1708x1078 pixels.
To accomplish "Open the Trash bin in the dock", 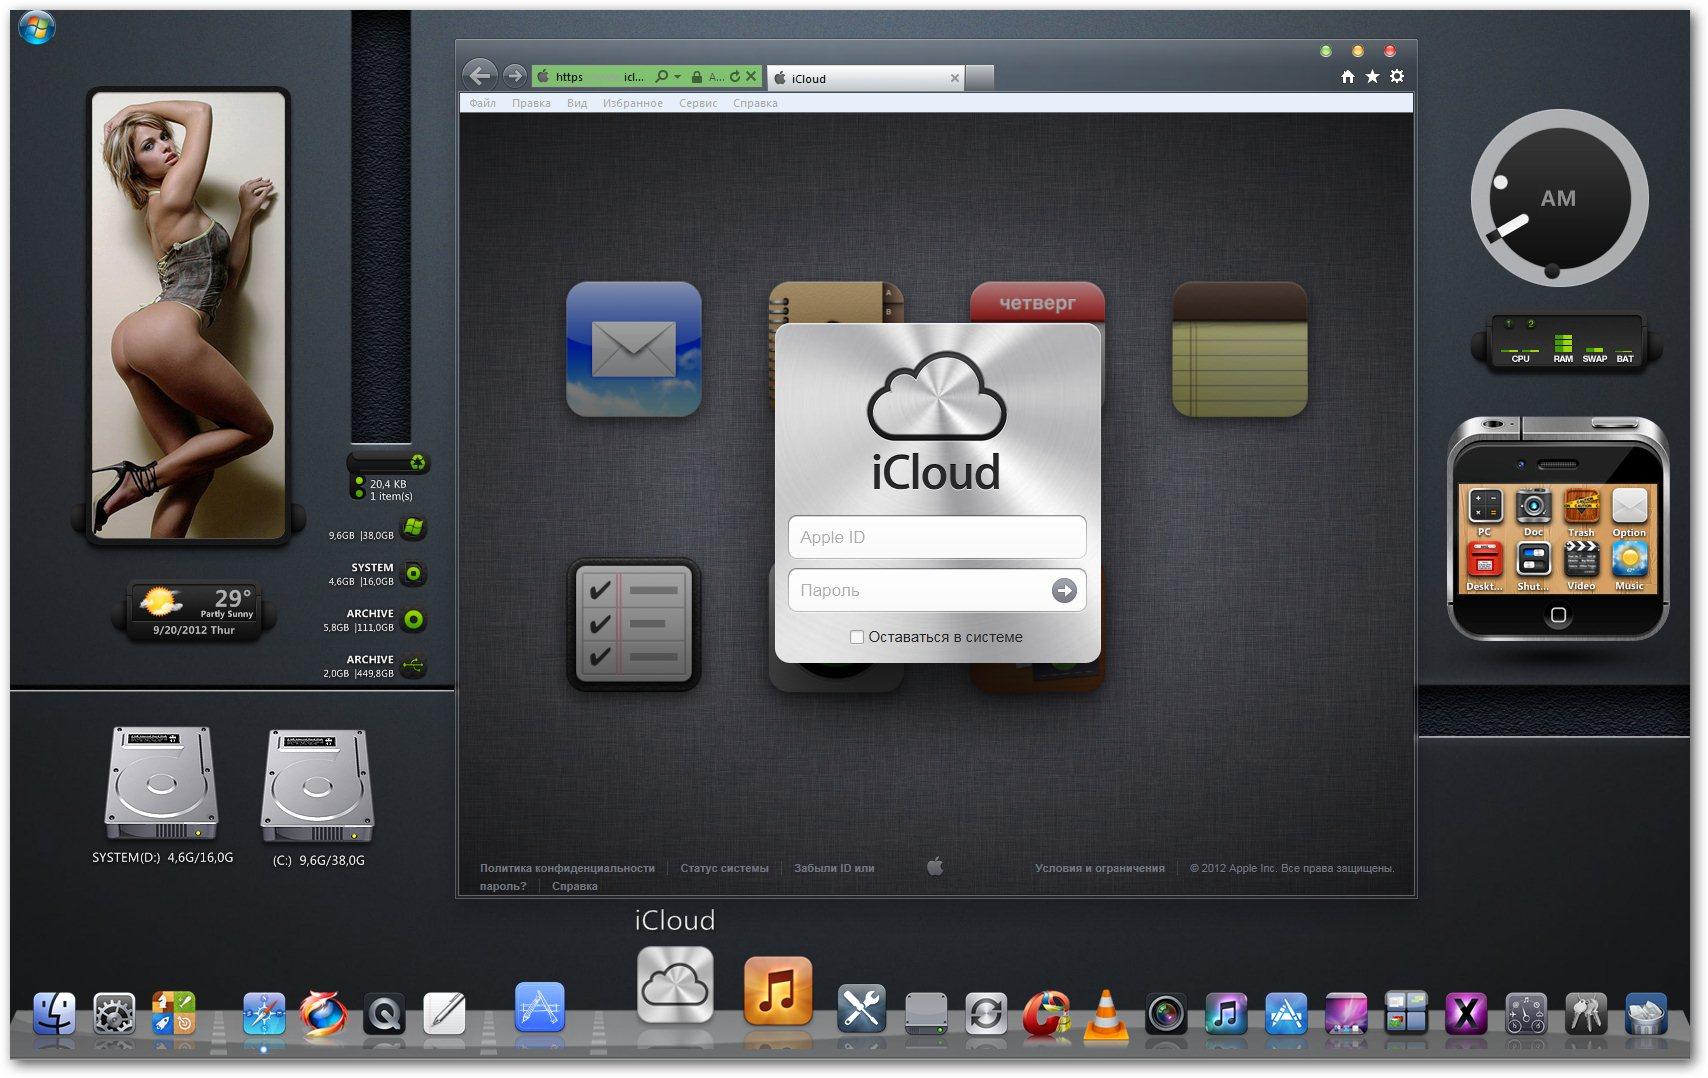I will [1646, 1014].
